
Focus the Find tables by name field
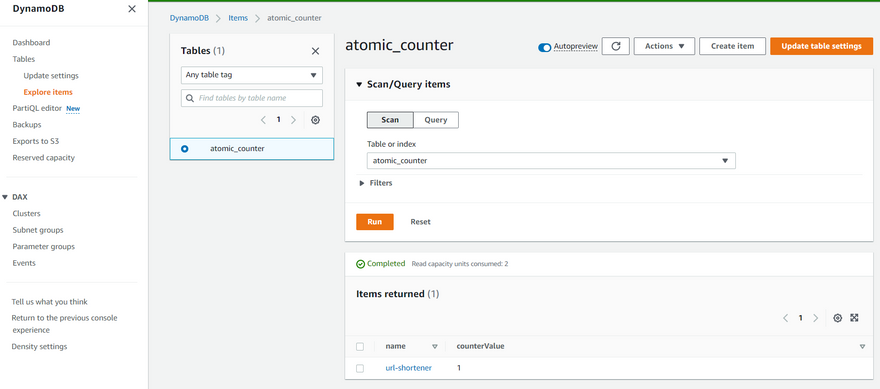click(252, 98)
